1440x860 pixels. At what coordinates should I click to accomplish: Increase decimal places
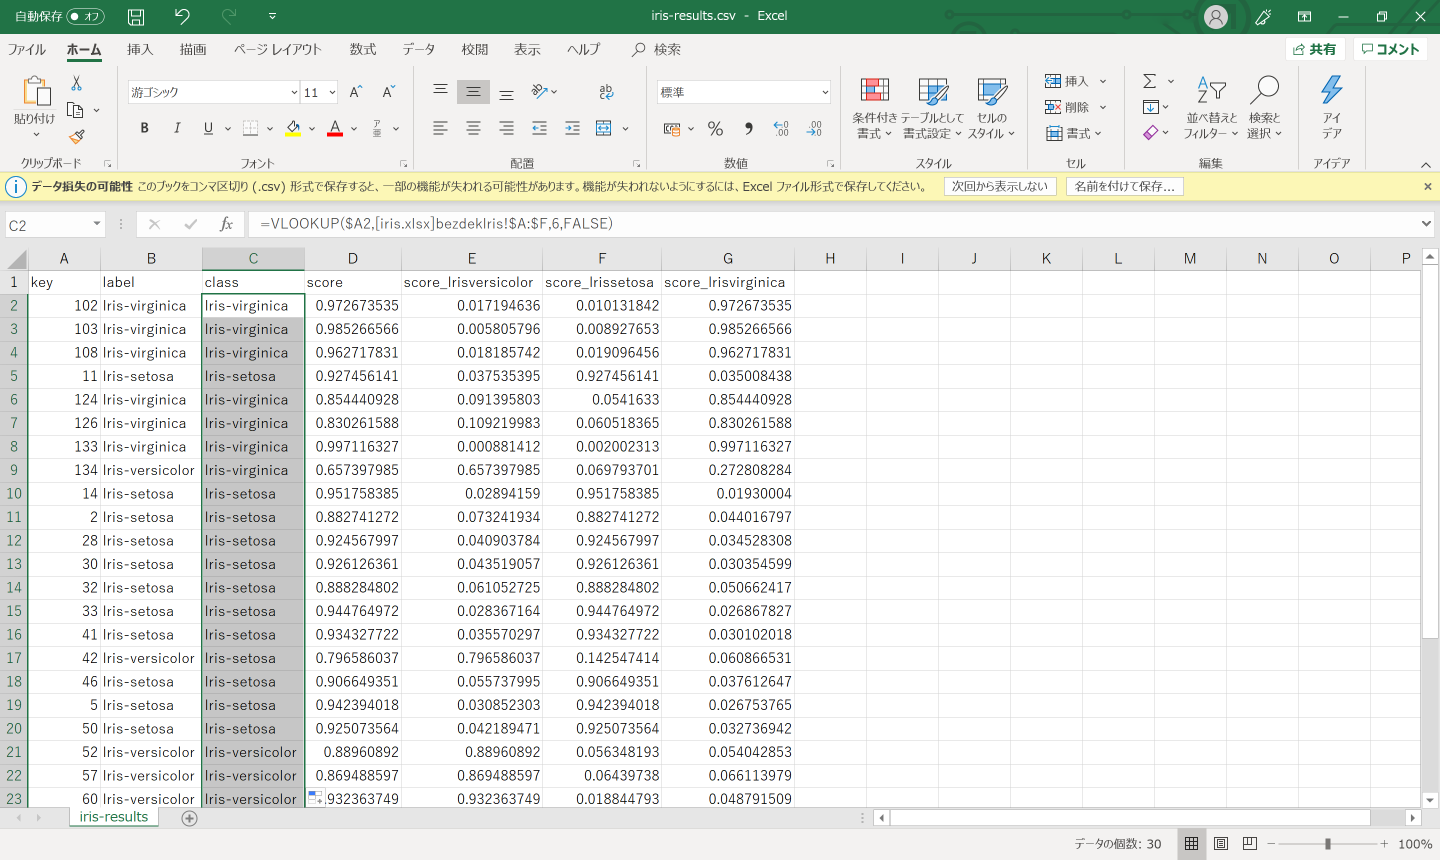point(781,128)
